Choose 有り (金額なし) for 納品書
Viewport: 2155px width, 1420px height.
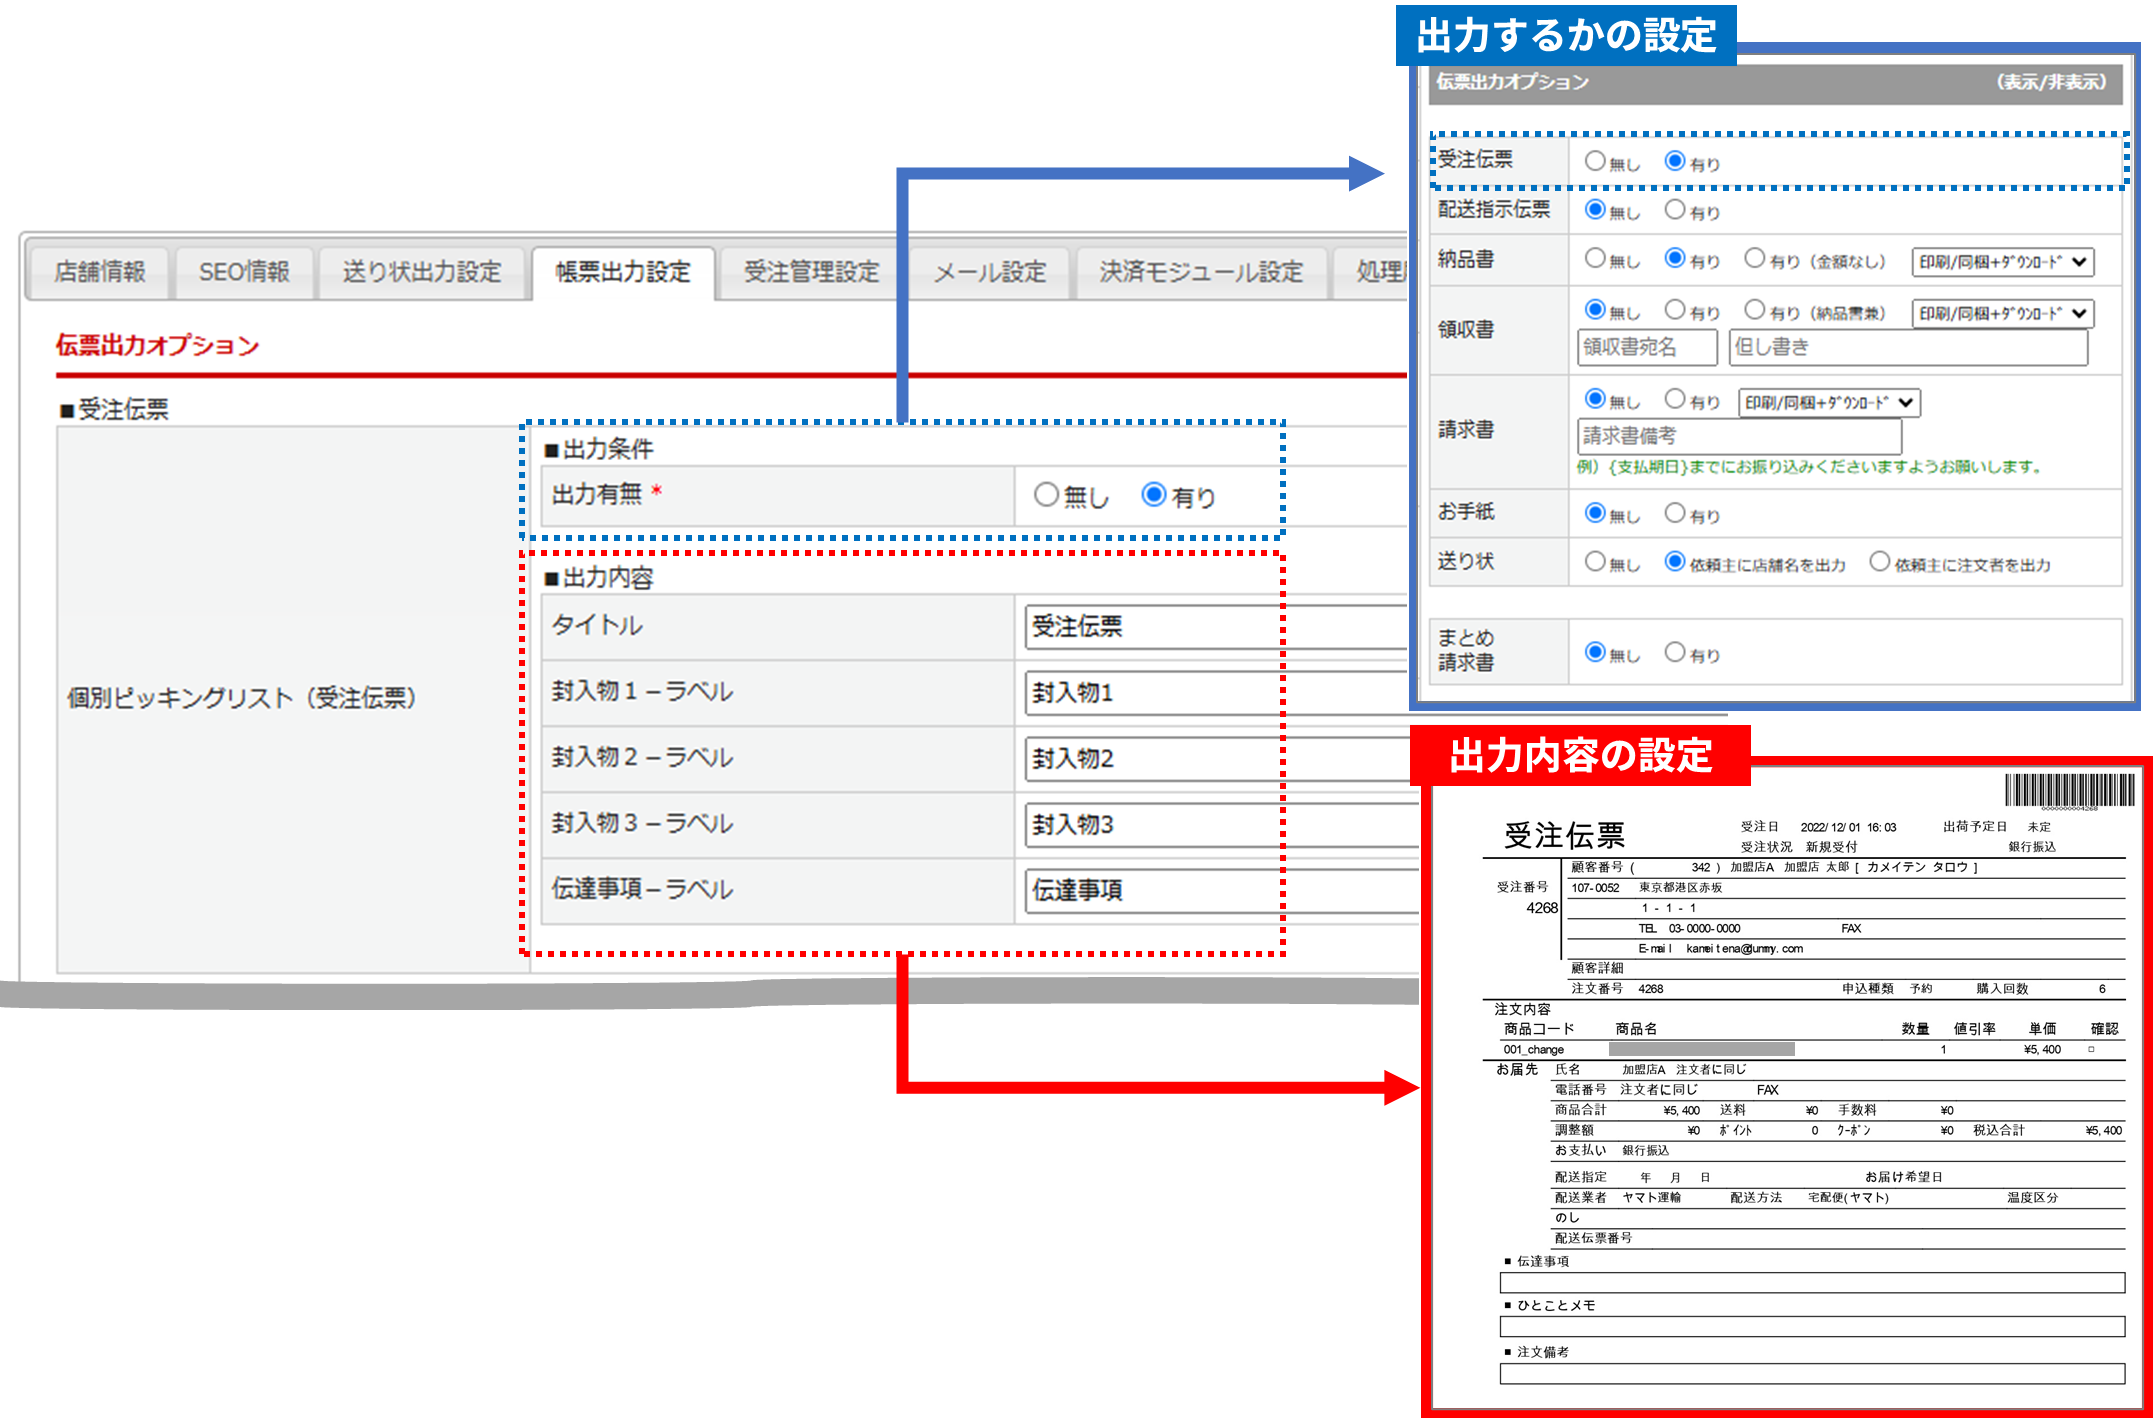(1755, 259)
